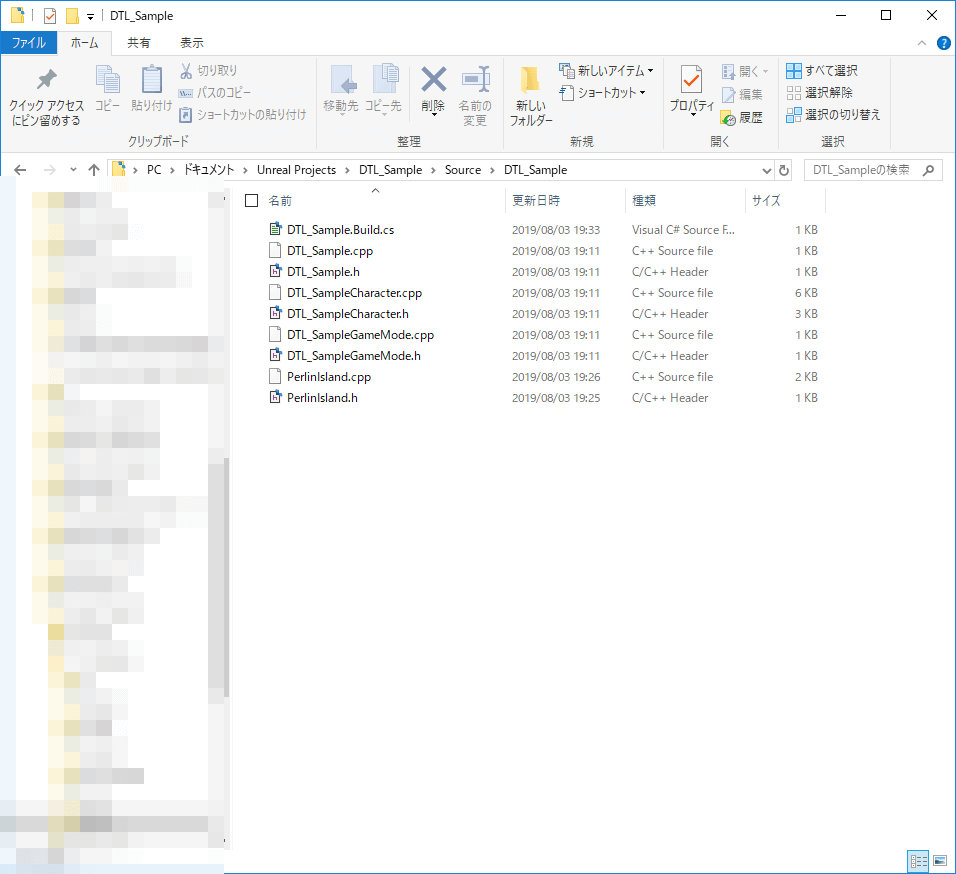Screen dimensions: 956x874
Task: Open Properties (プロパティ) checkmark icon
Action: point(691,80)
